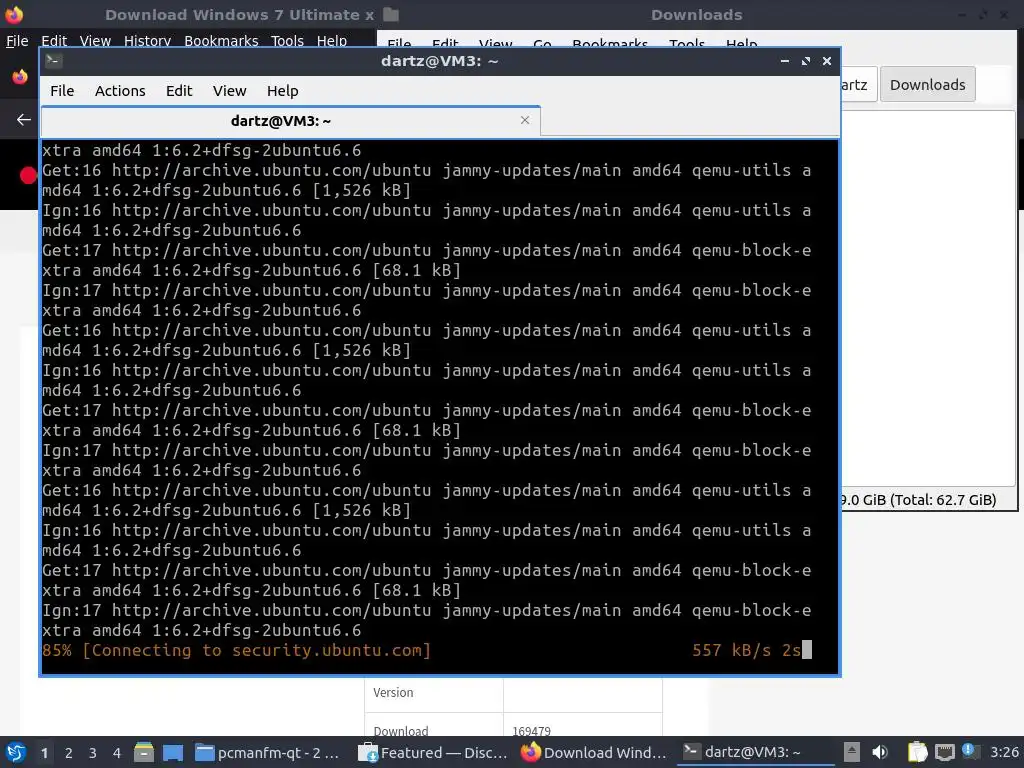Image resolution: width=1024 pixels, height=768 pixels.
Task: Switch to workspace 2
Action: coord(69,753)
